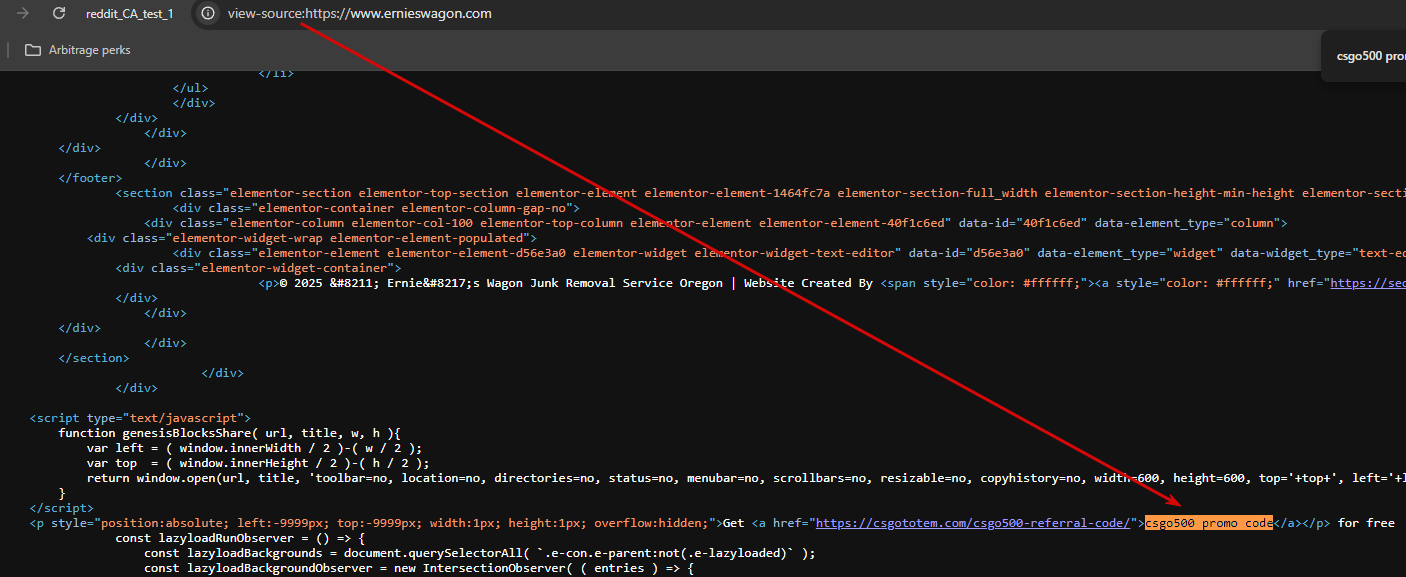Image resolution: width=1406 pixels, height=577 pixels.
Task: Click the section elementor-top-section line
Action: coord(761,193)
